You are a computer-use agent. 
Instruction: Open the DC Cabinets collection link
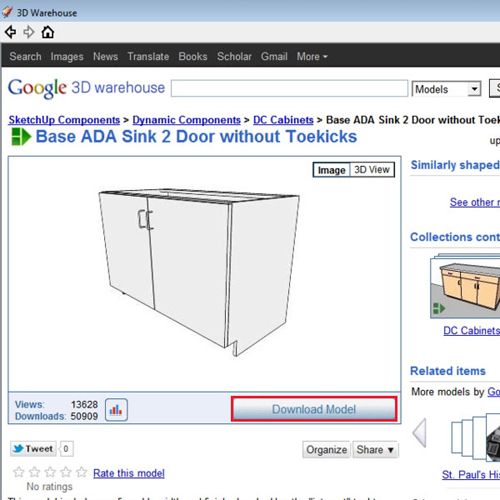pyautogui.click(x=471, y=330)
